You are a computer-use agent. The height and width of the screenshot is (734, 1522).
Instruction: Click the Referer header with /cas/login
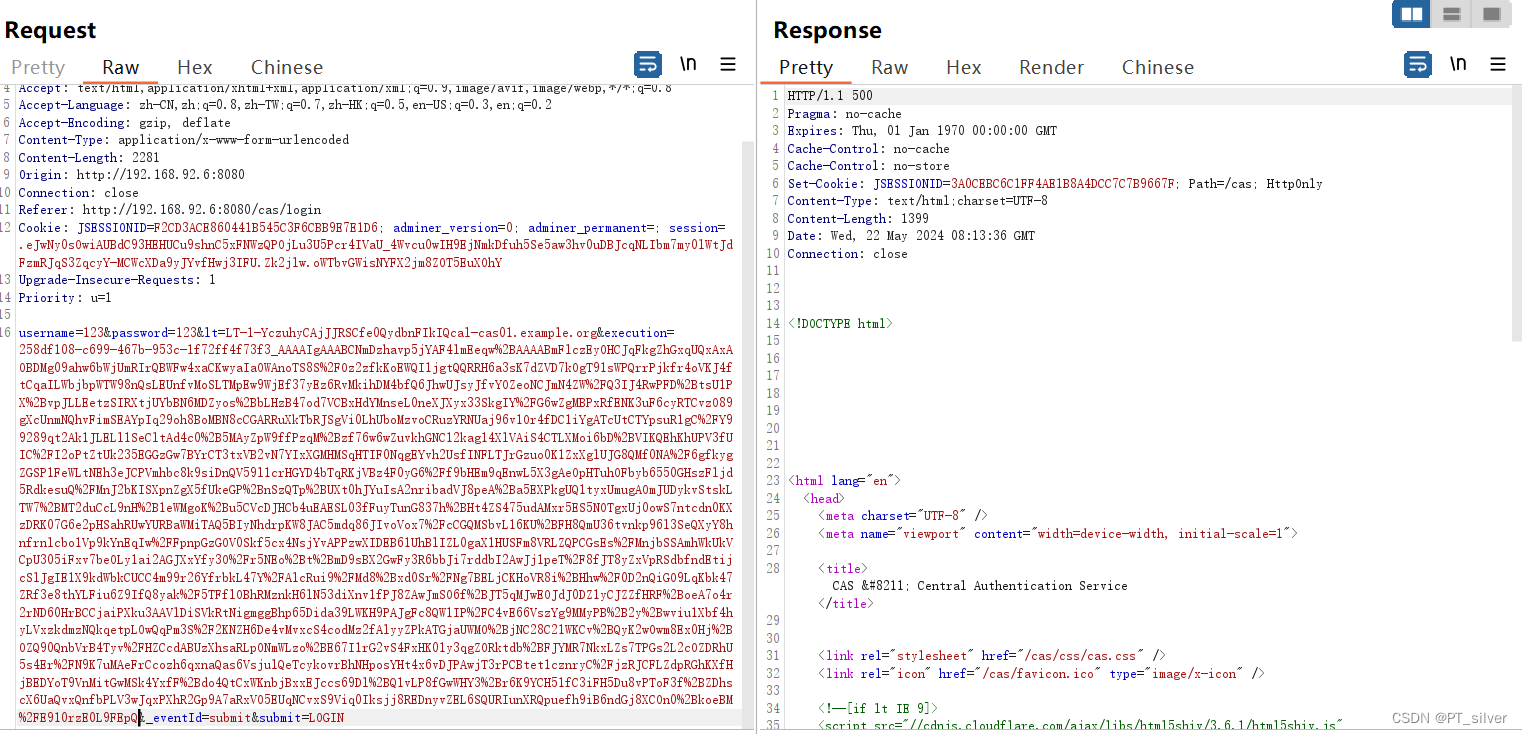[x=170, y=210]
